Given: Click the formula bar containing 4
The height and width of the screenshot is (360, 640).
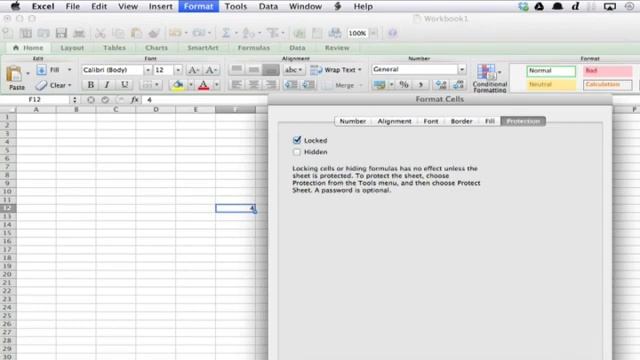Looking at the screenshot, I should point(205,100).
